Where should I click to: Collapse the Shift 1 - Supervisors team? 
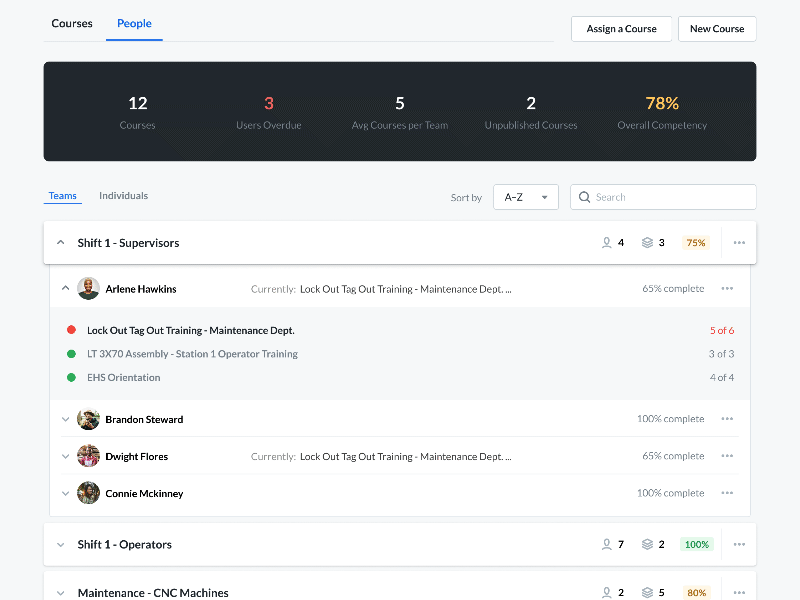pos(60,242)
